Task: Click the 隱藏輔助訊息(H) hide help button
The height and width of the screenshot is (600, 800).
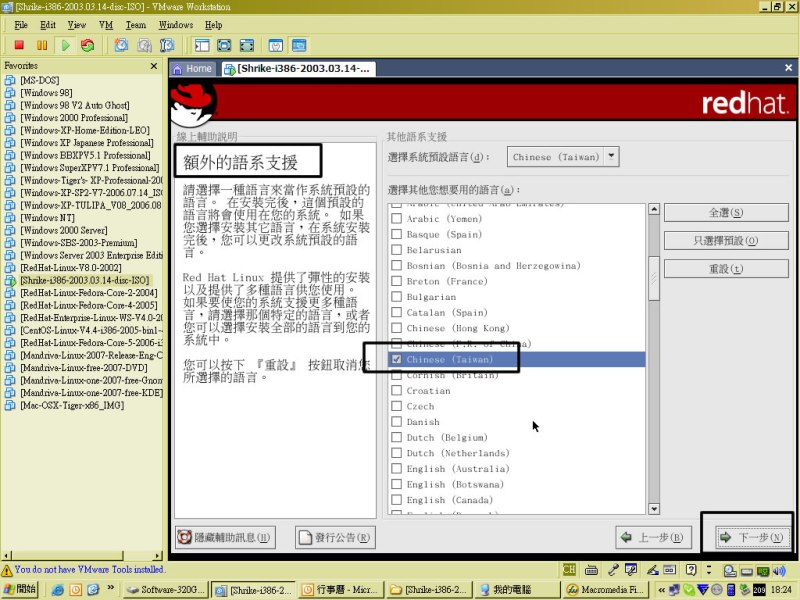Action: [225, 537]
